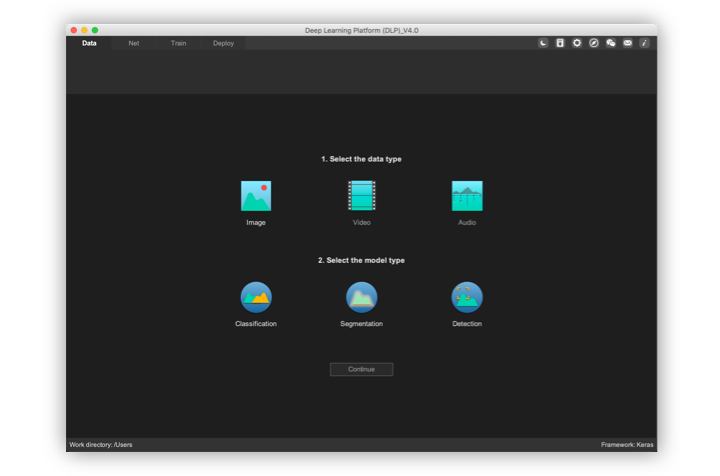Click the Work directory path in status bar
The width and height of the screenshot is (720, 476).
coord(101,444)
